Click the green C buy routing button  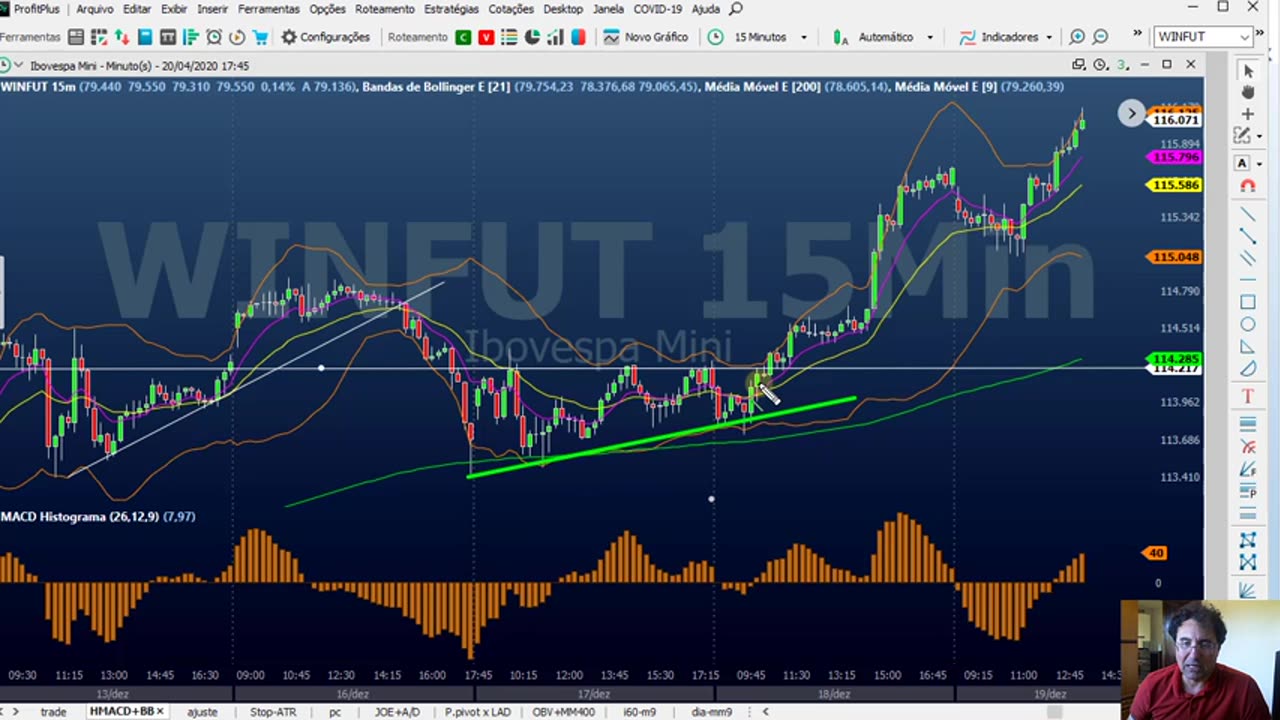(x=463, y=37)
